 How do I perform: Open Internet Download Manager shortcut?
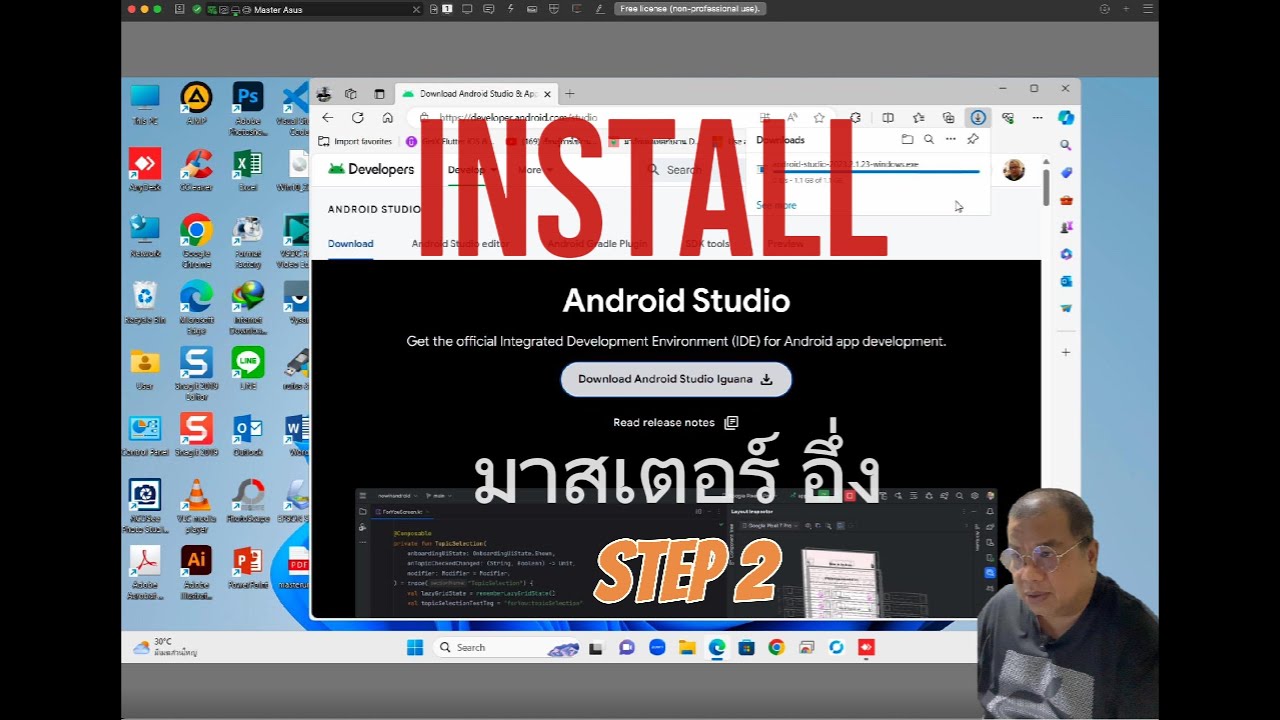tap(248, 307)
